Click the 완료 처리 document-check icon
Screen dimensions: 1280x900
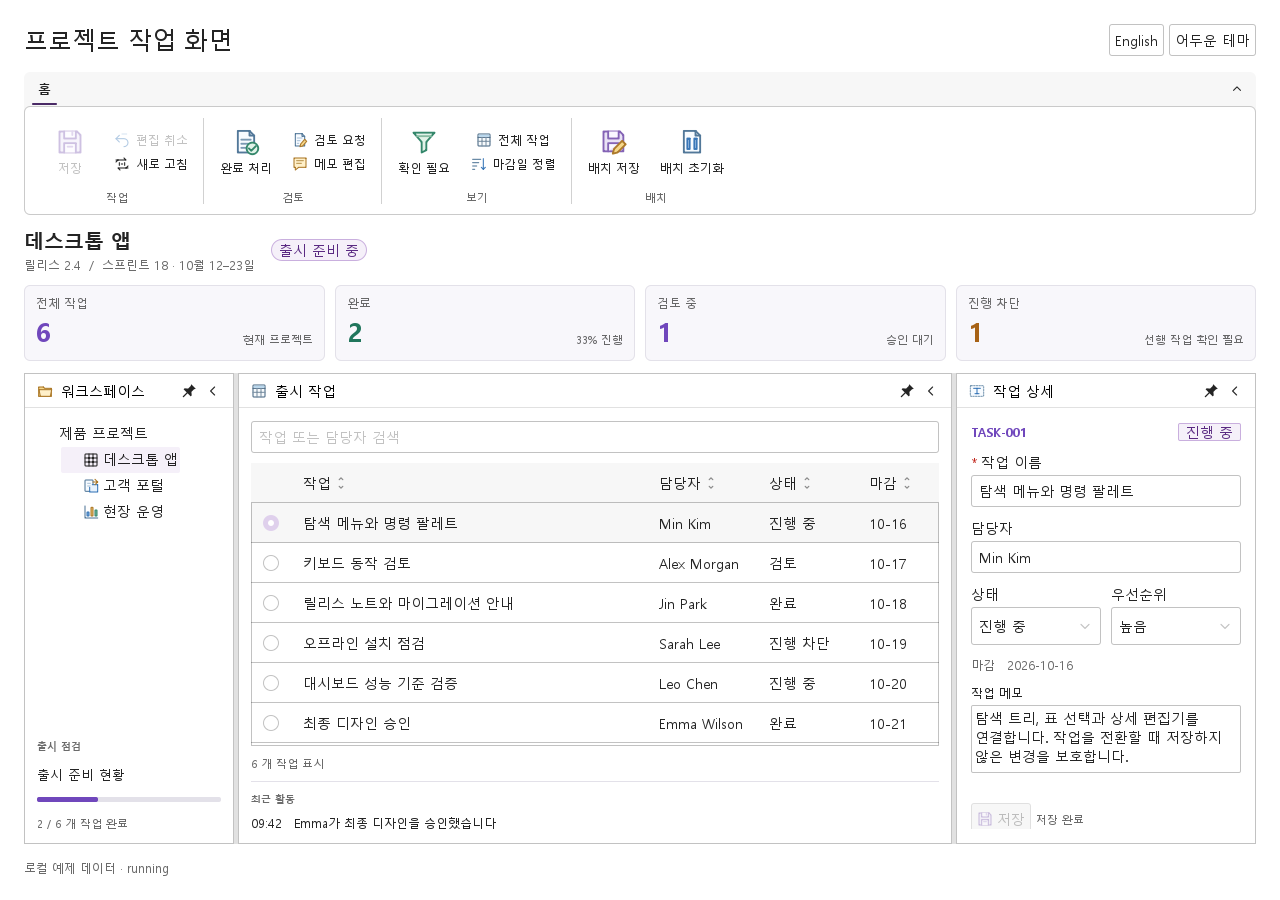coord(246,142)
